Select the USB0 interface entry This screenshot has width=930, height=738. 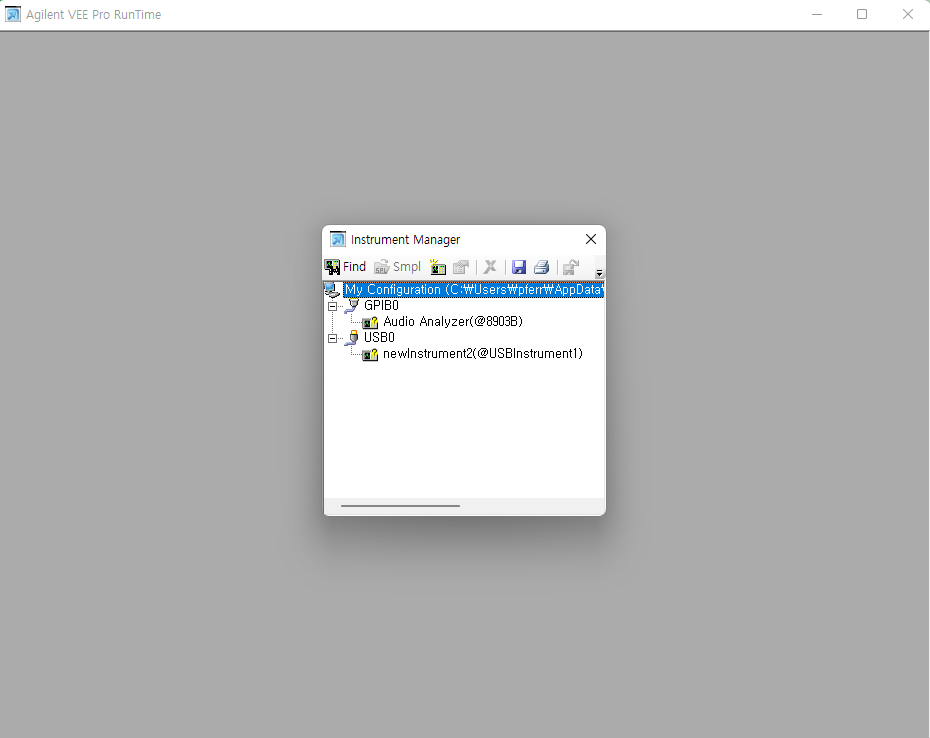point(379,338)
